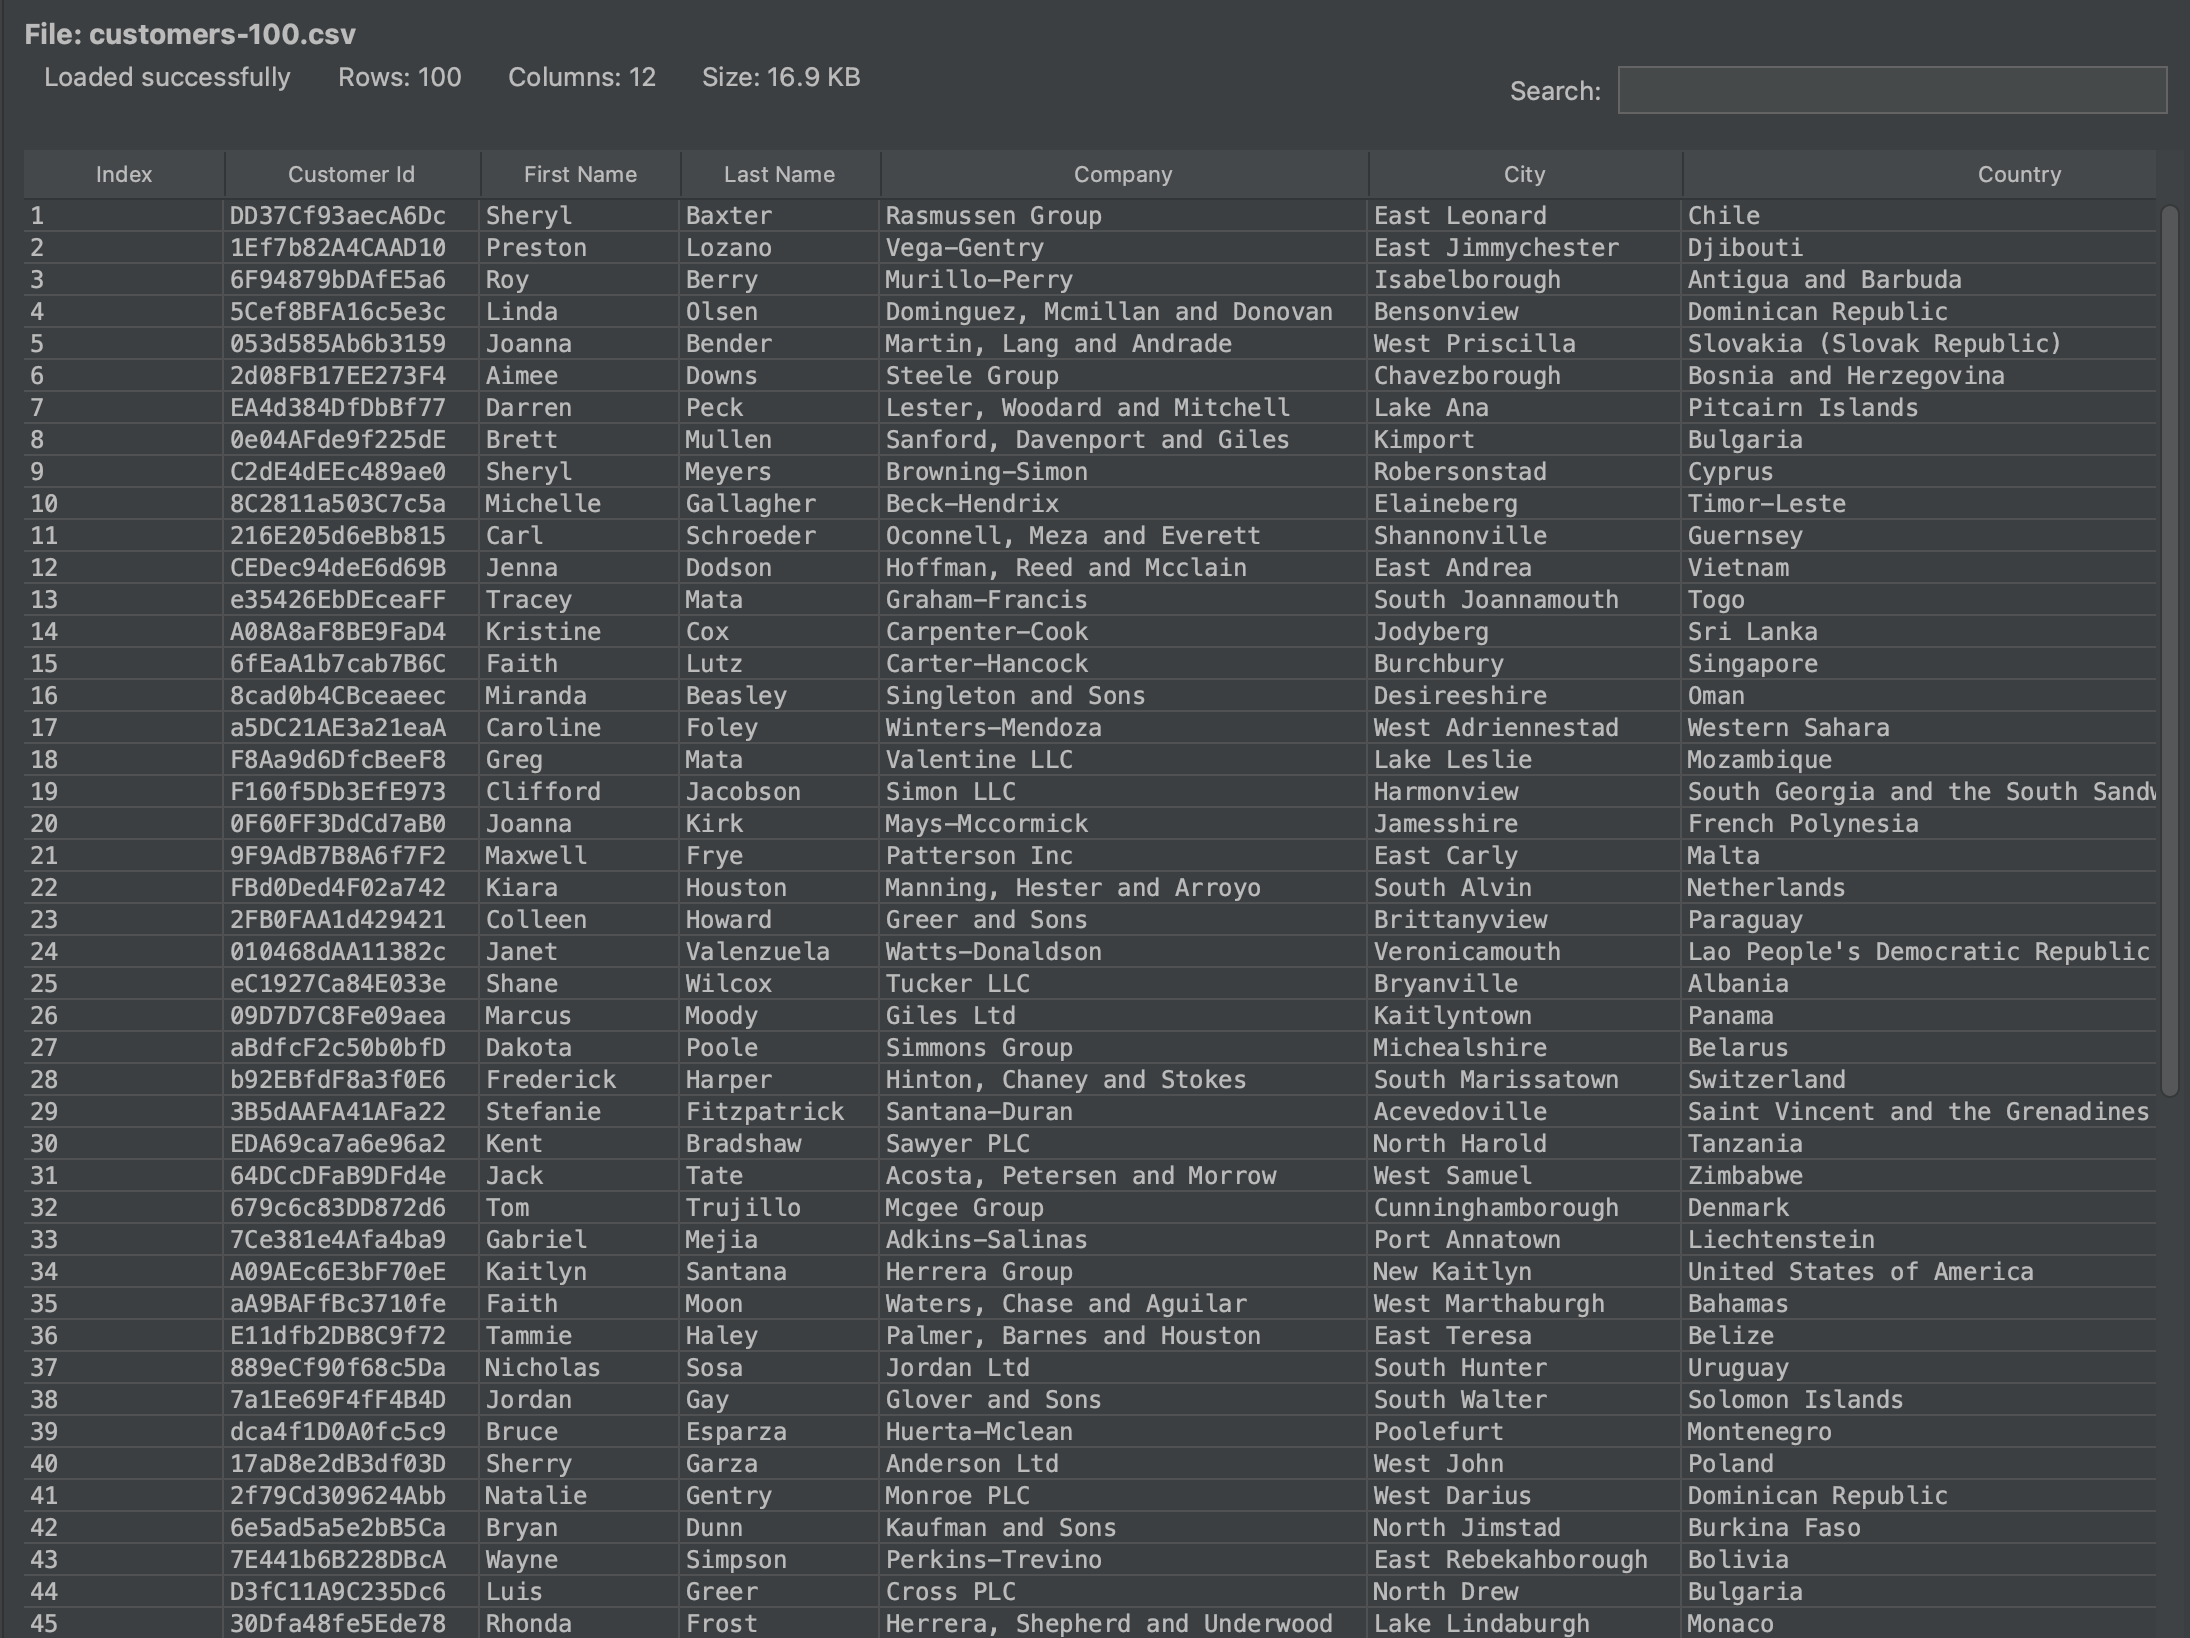The height and width of the screenshot is (1638, 2190).
Task: Click the customers-100.csv file title
Action: 191,33
